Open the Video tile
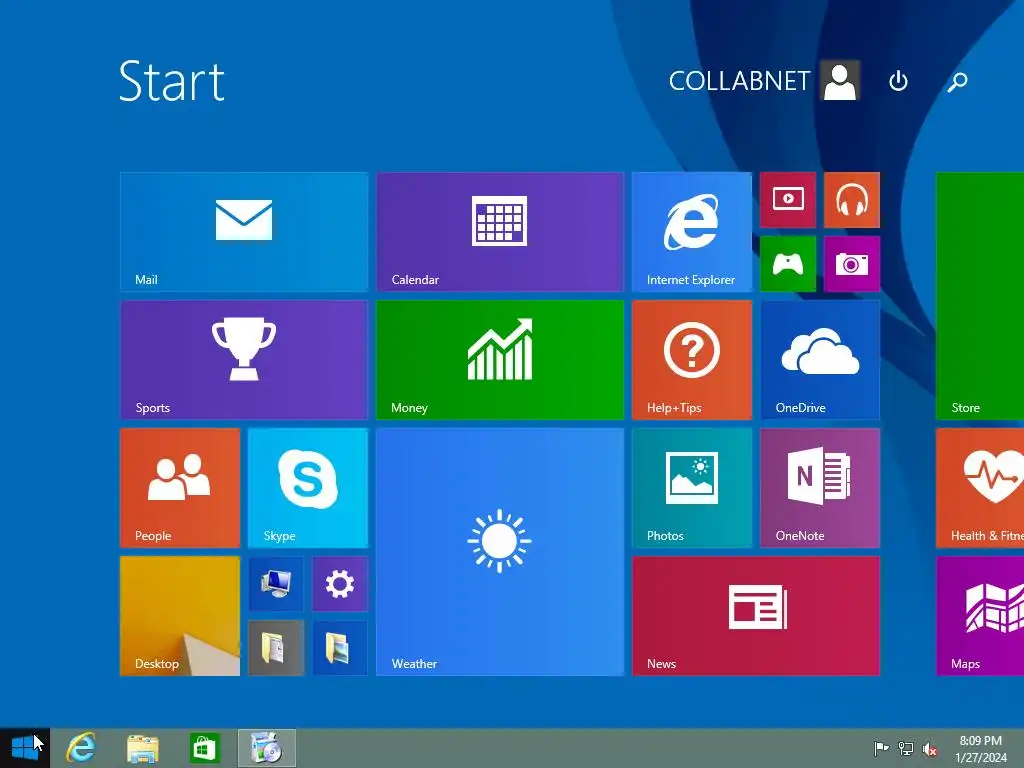The image size is (1024, 768). tap(788, 199)
